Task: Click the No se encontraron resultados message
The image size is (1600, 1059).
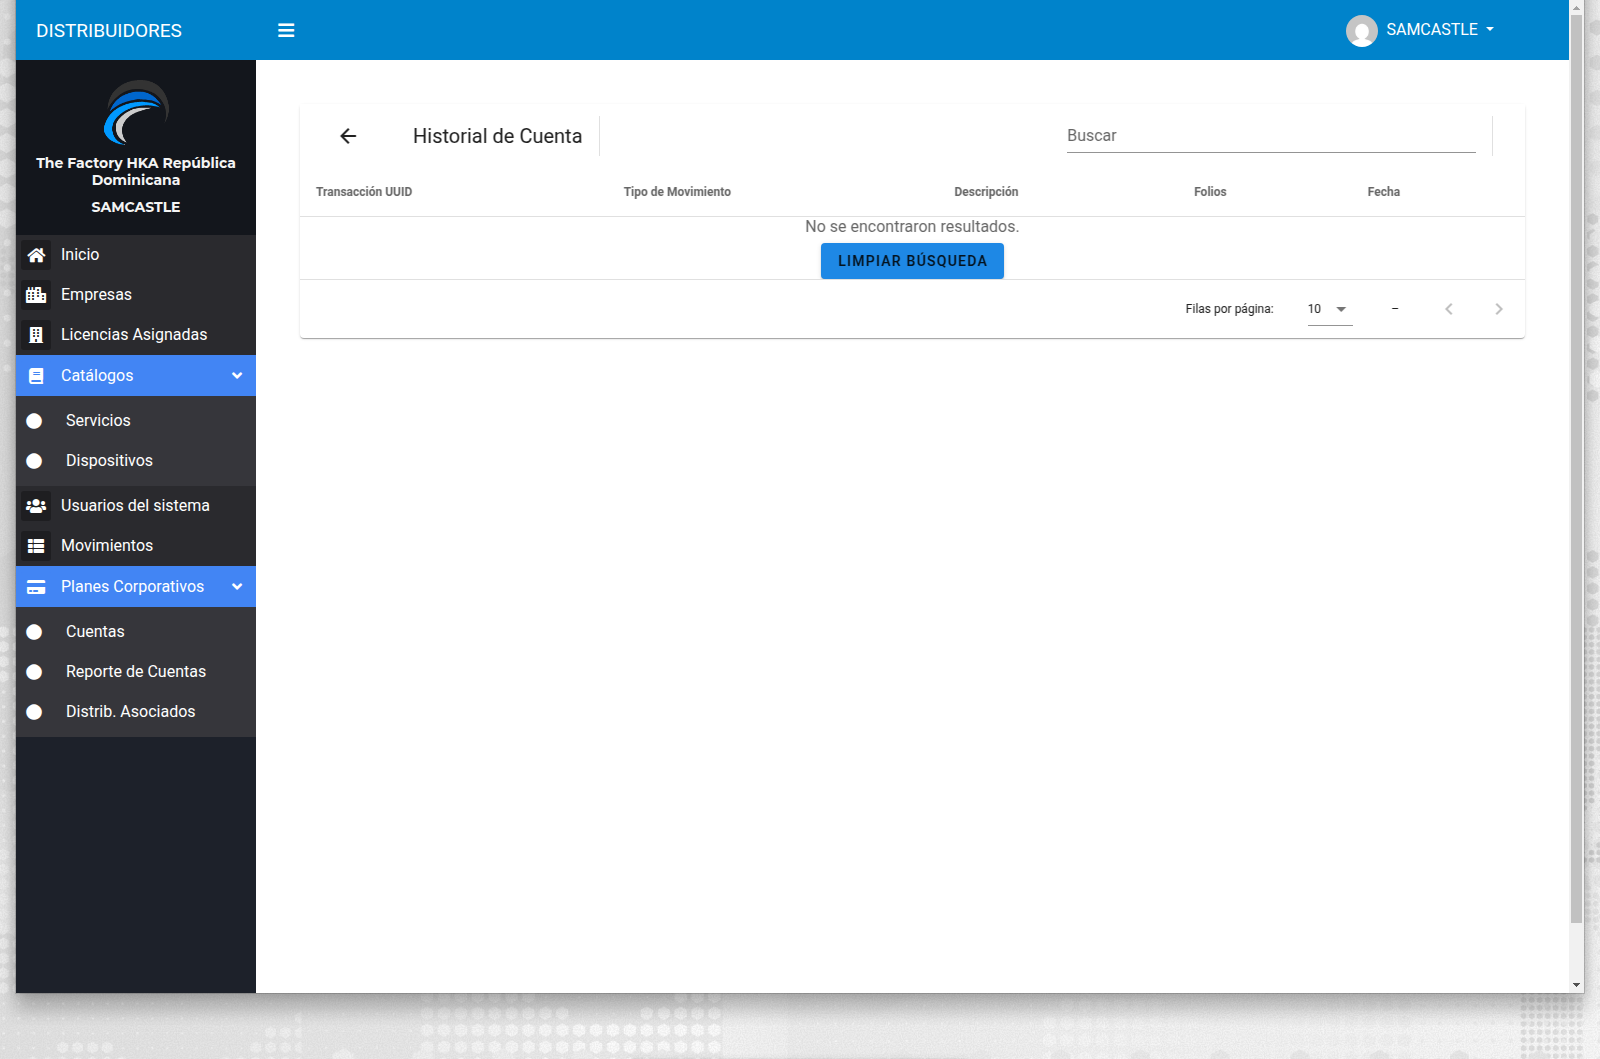Action: [x=912, y=227]
